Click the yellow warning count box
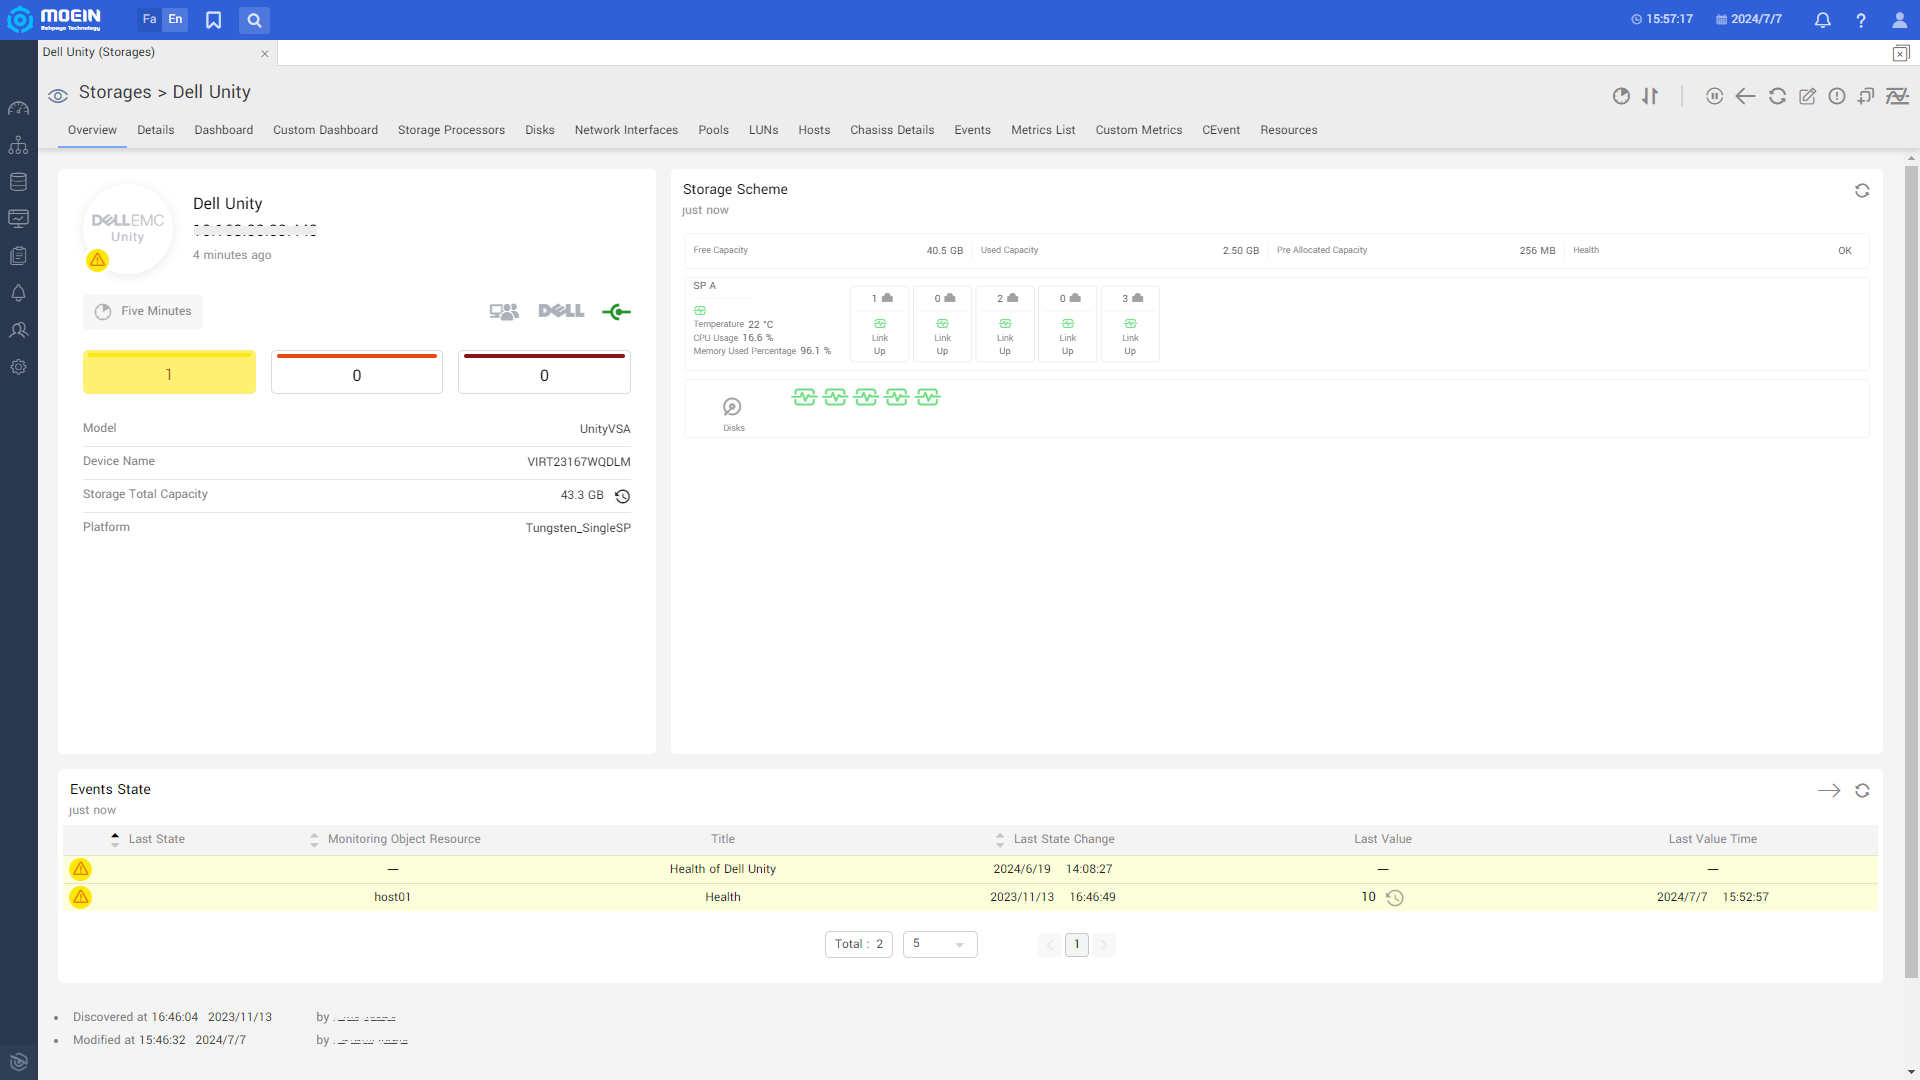 click(x=169, y=372)
